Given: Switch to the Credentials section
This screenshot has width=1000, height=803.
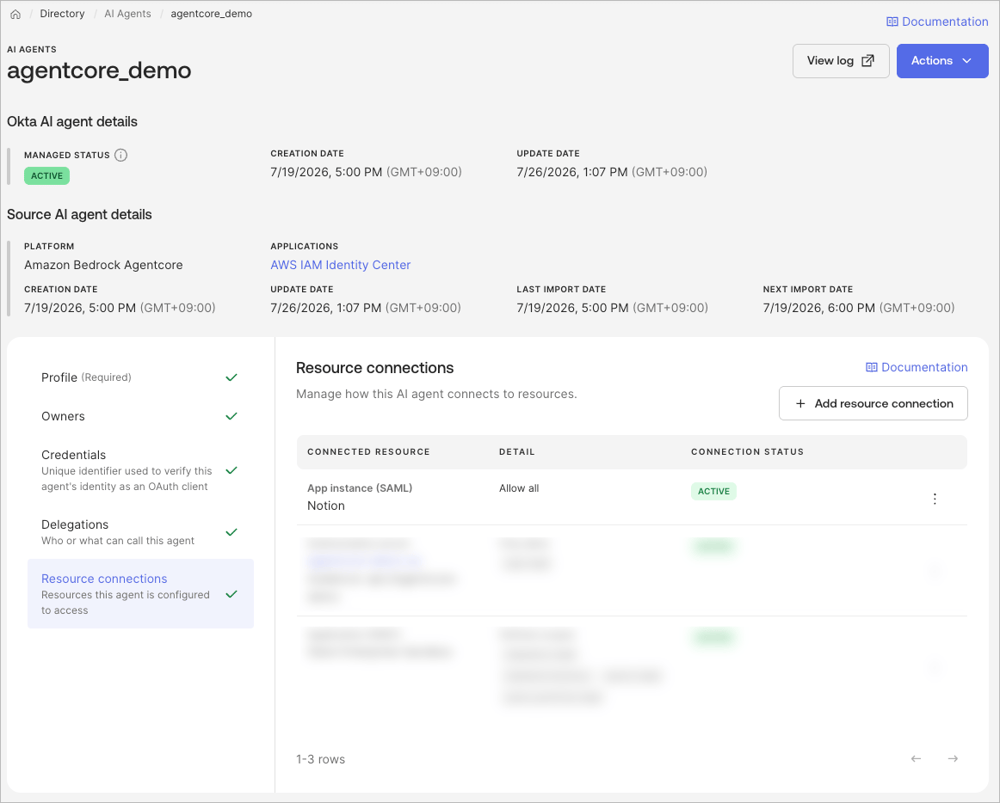Looking at the screenshot, I should (x=140, y=470).
